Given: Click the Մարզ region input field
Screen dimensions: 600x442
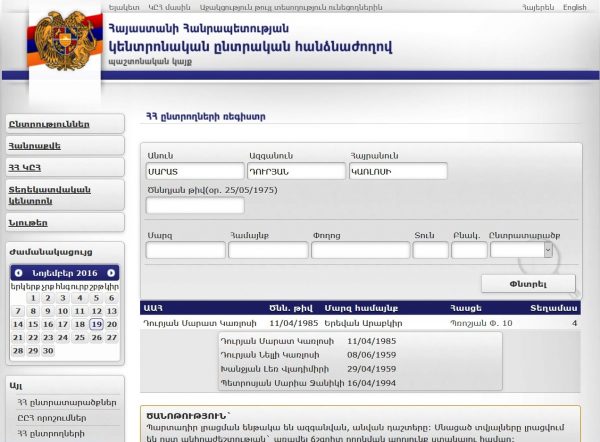Looking at the screenshot, I should click(185, 250).
